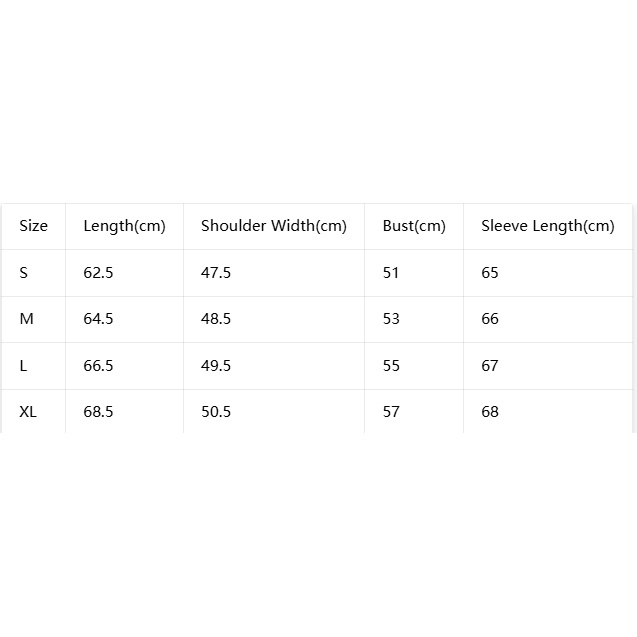Click the bust value 51

tap(391, 273)
